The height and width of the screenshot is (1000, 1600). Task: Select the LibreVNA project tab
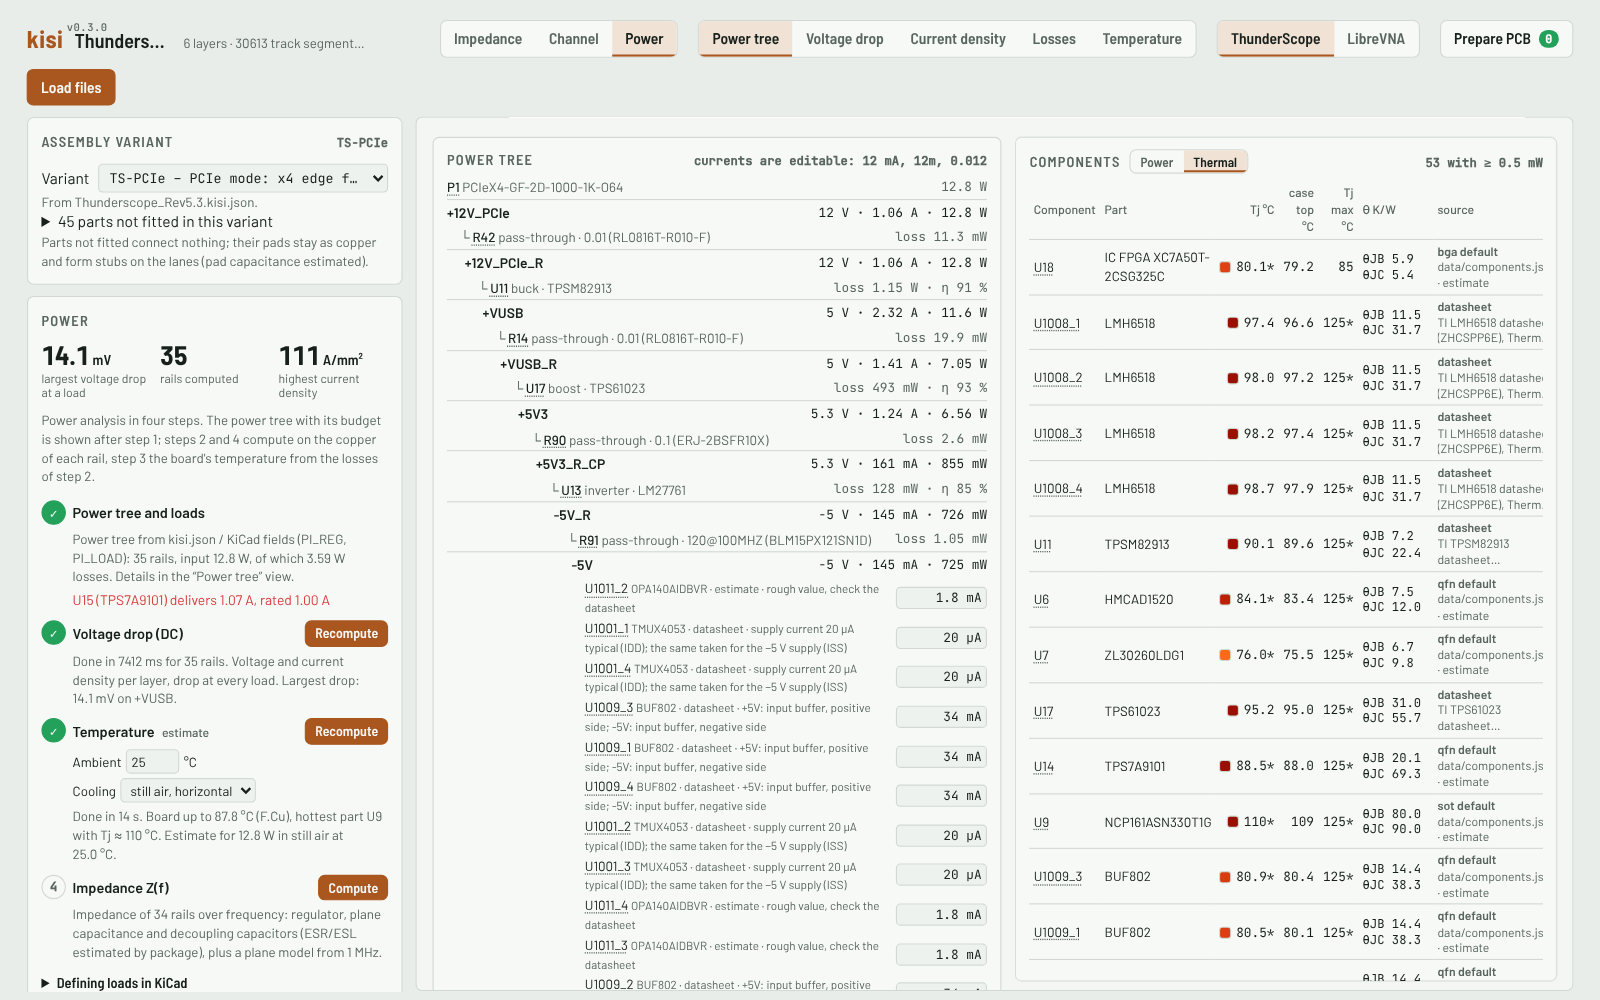click(1375, 39)
